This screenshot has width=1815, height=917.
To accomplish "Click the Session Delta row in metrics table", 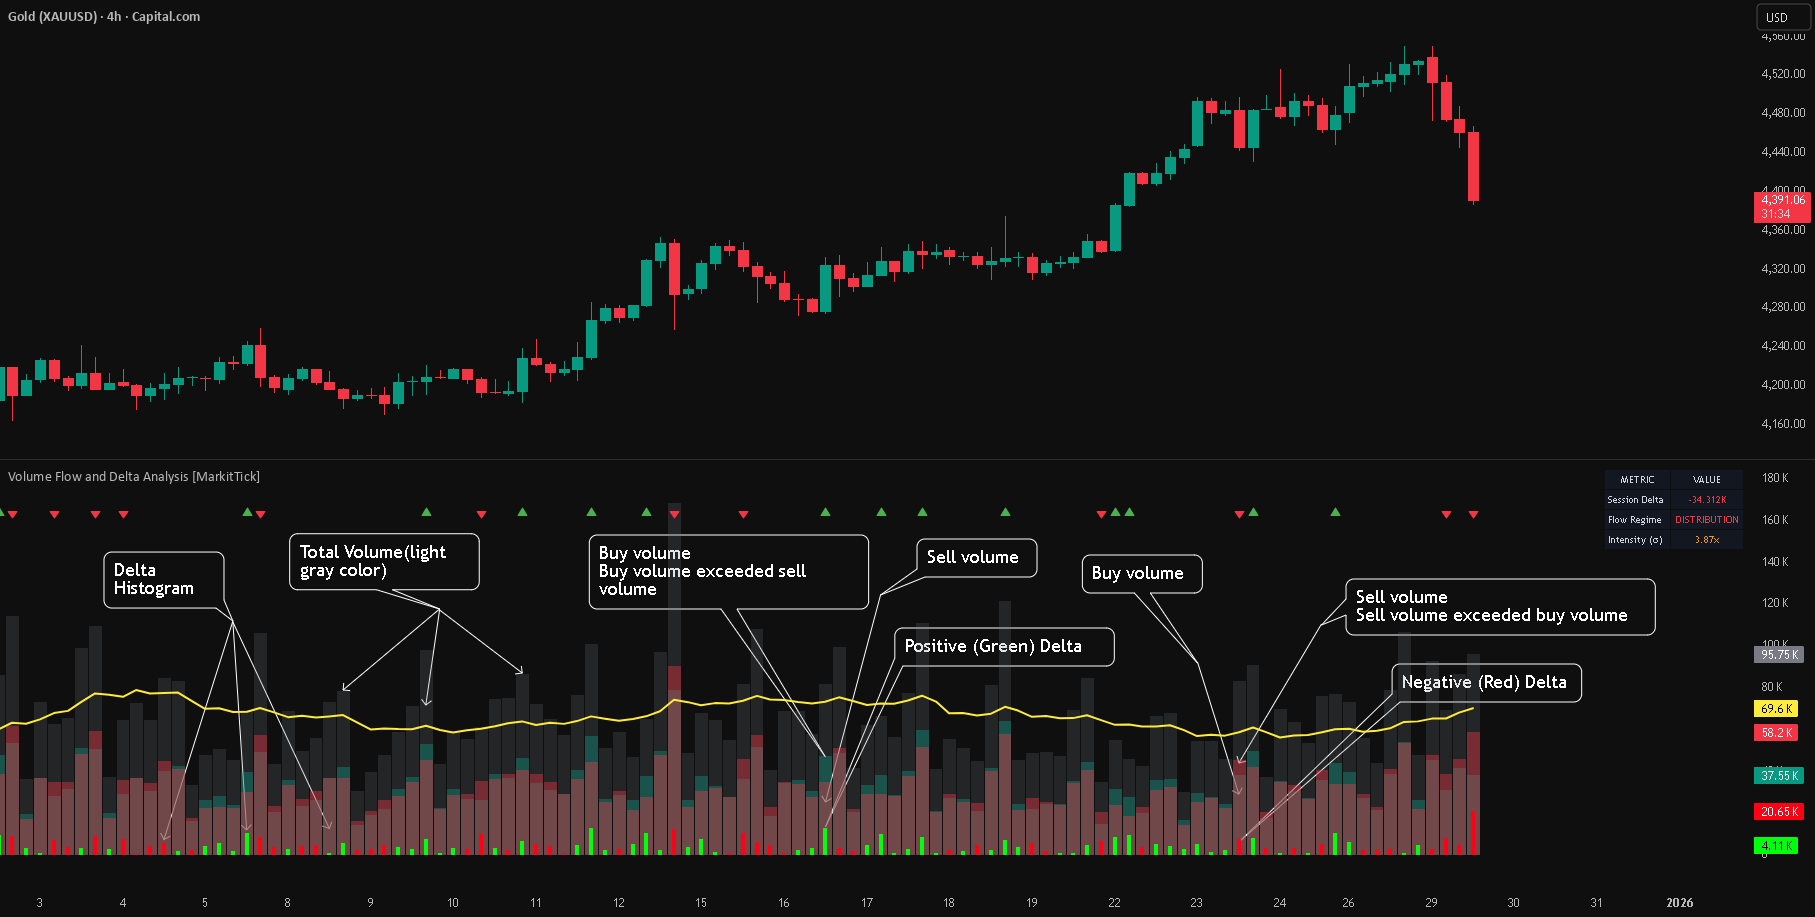I will (x=1674, y=500).
